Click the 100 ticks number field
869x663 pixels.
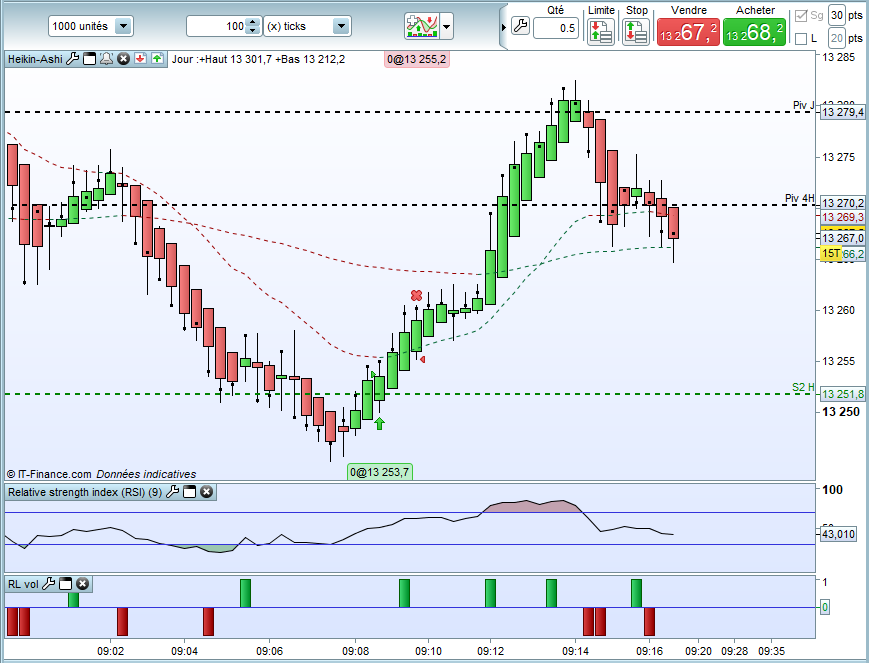(x=217, y=26)
